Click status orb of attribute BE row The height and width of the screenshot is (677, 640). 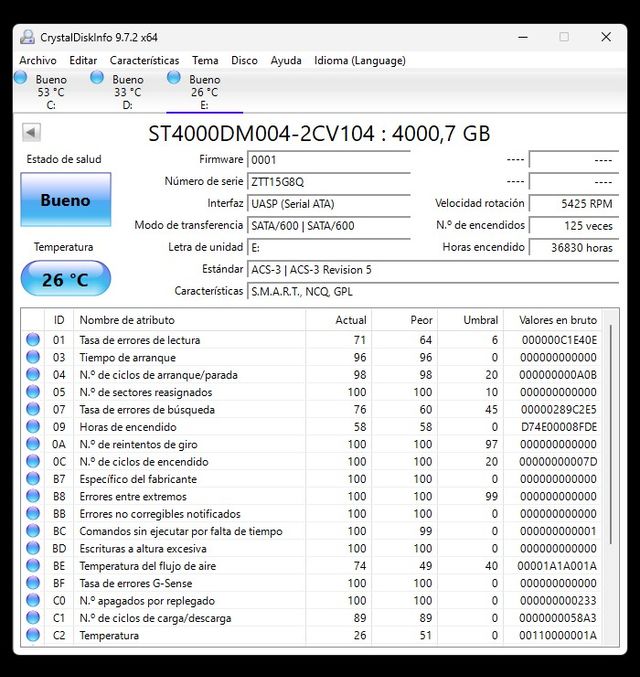33,566
